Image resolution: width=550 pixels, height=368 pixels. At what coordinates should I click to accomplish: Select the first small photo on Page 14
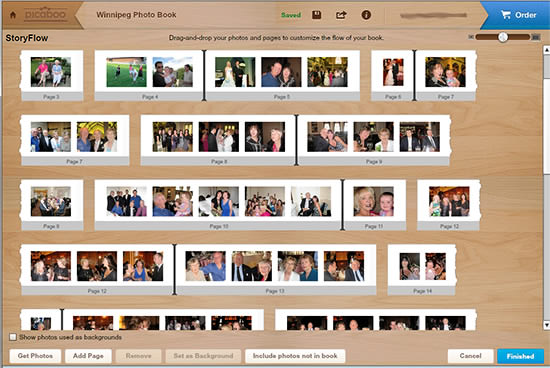(x=410, y=266)
